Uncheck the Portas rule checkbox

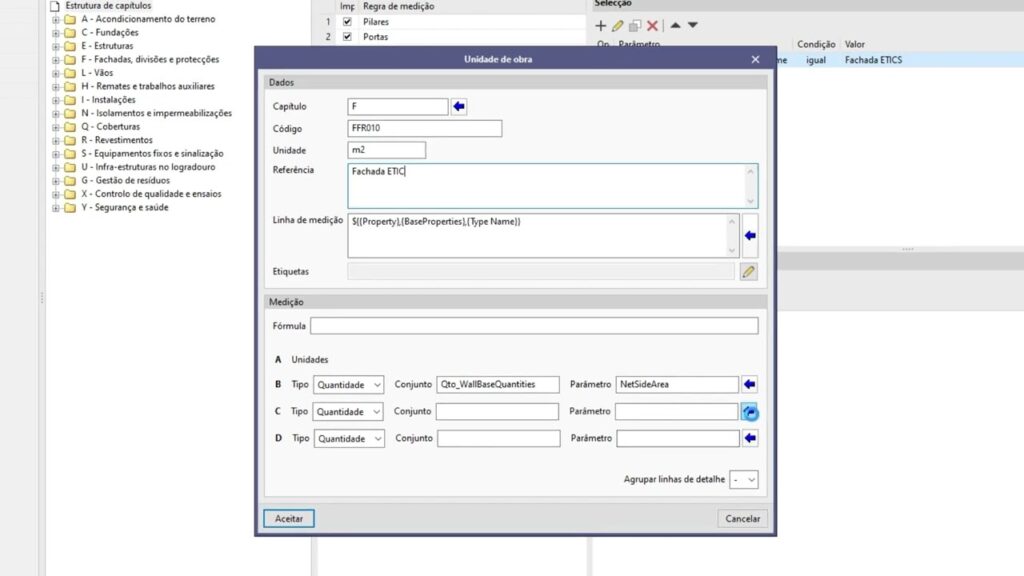pos(347,37)
